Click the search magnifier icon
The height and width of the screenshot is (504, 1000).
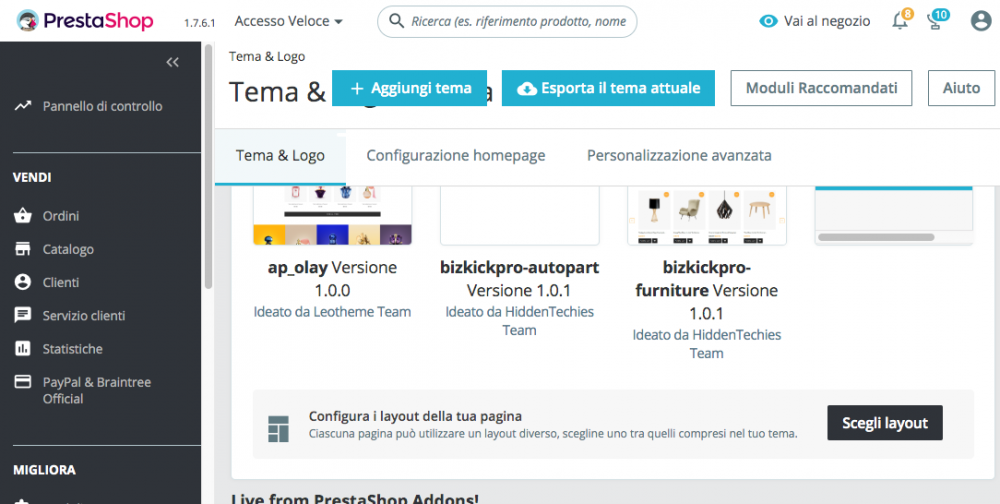[396, 22]
